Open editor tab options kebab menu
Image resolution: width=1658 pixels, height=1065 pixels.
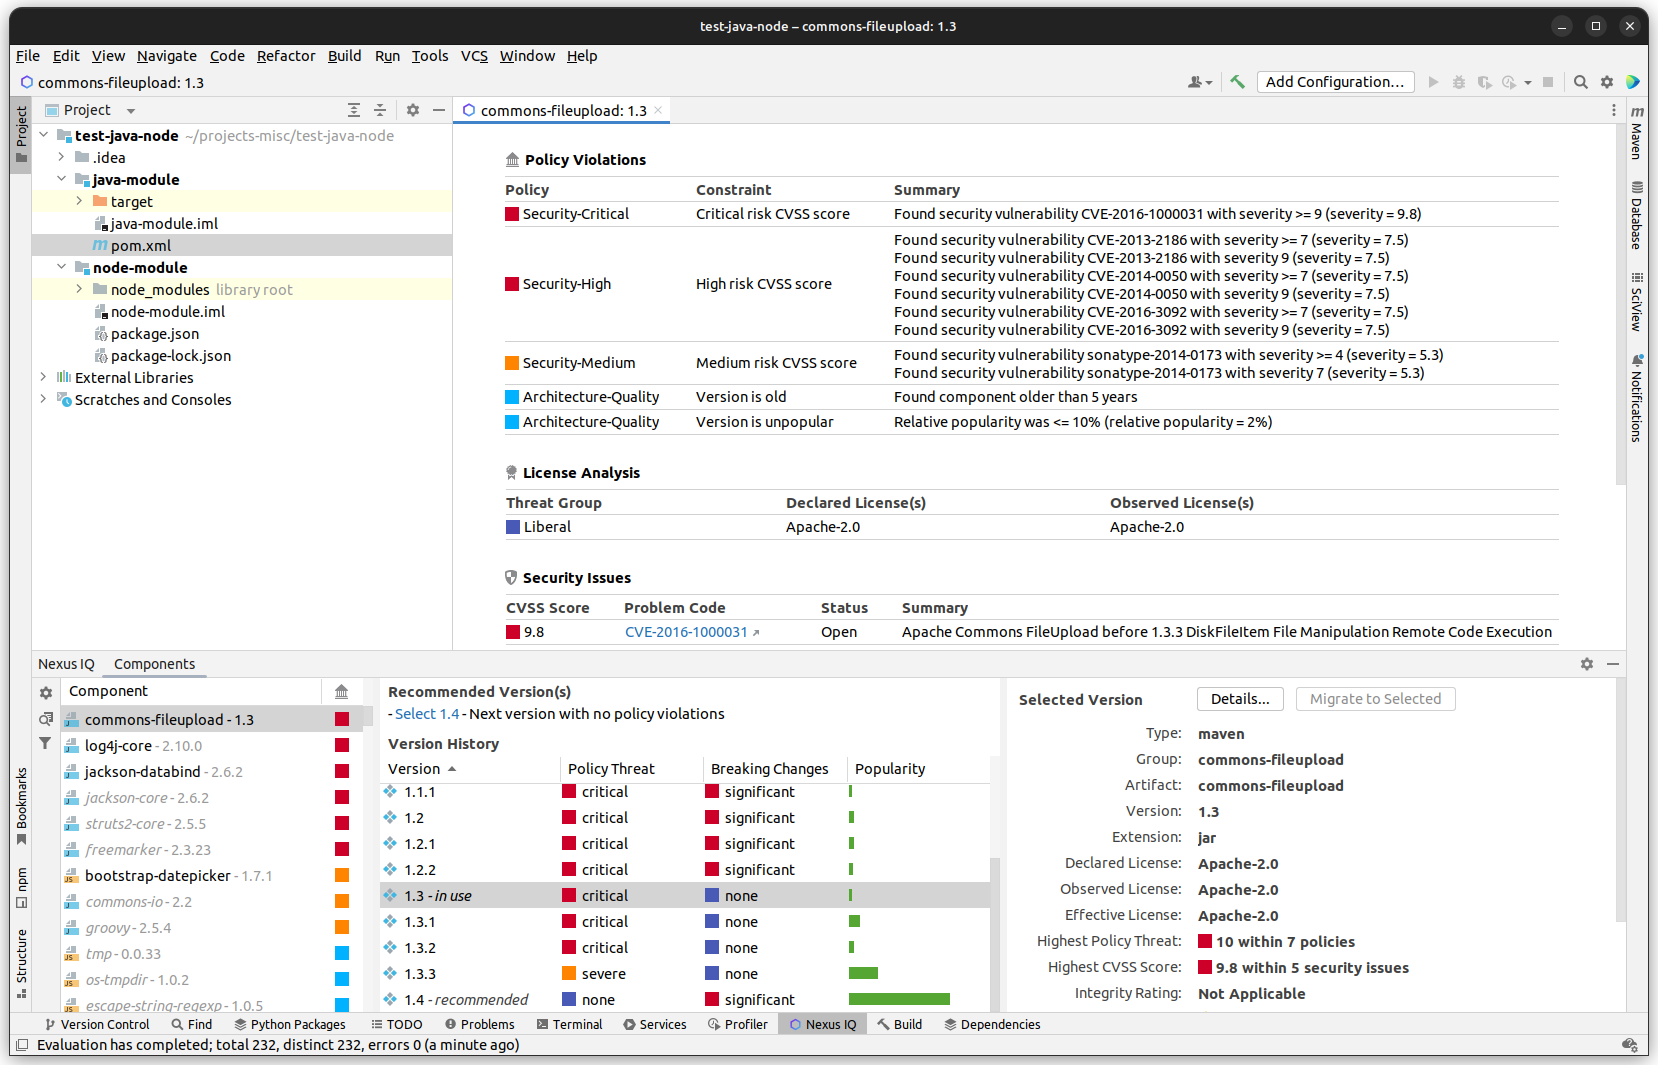coord(1613,110)
